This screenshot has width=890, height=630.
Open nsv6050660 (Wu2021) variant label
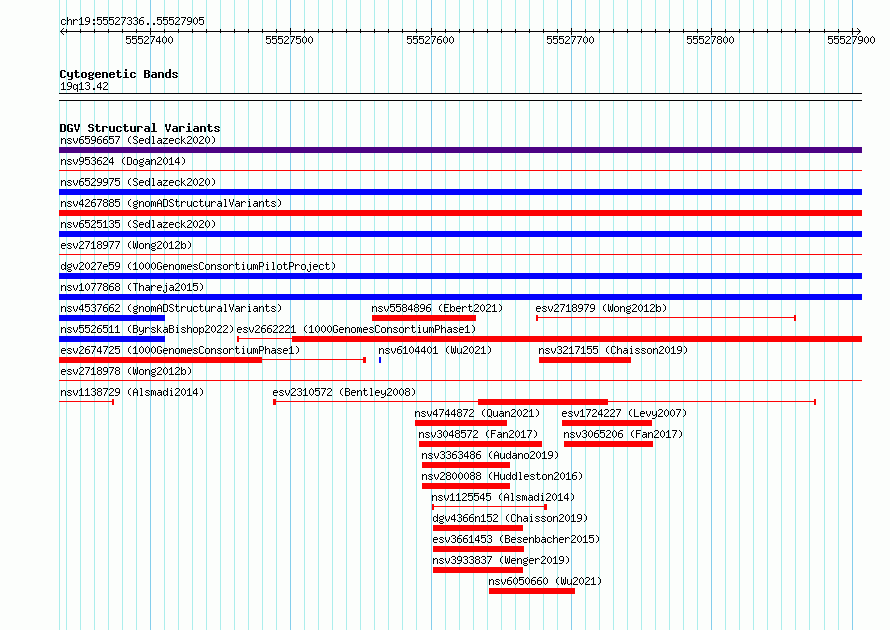545,581
